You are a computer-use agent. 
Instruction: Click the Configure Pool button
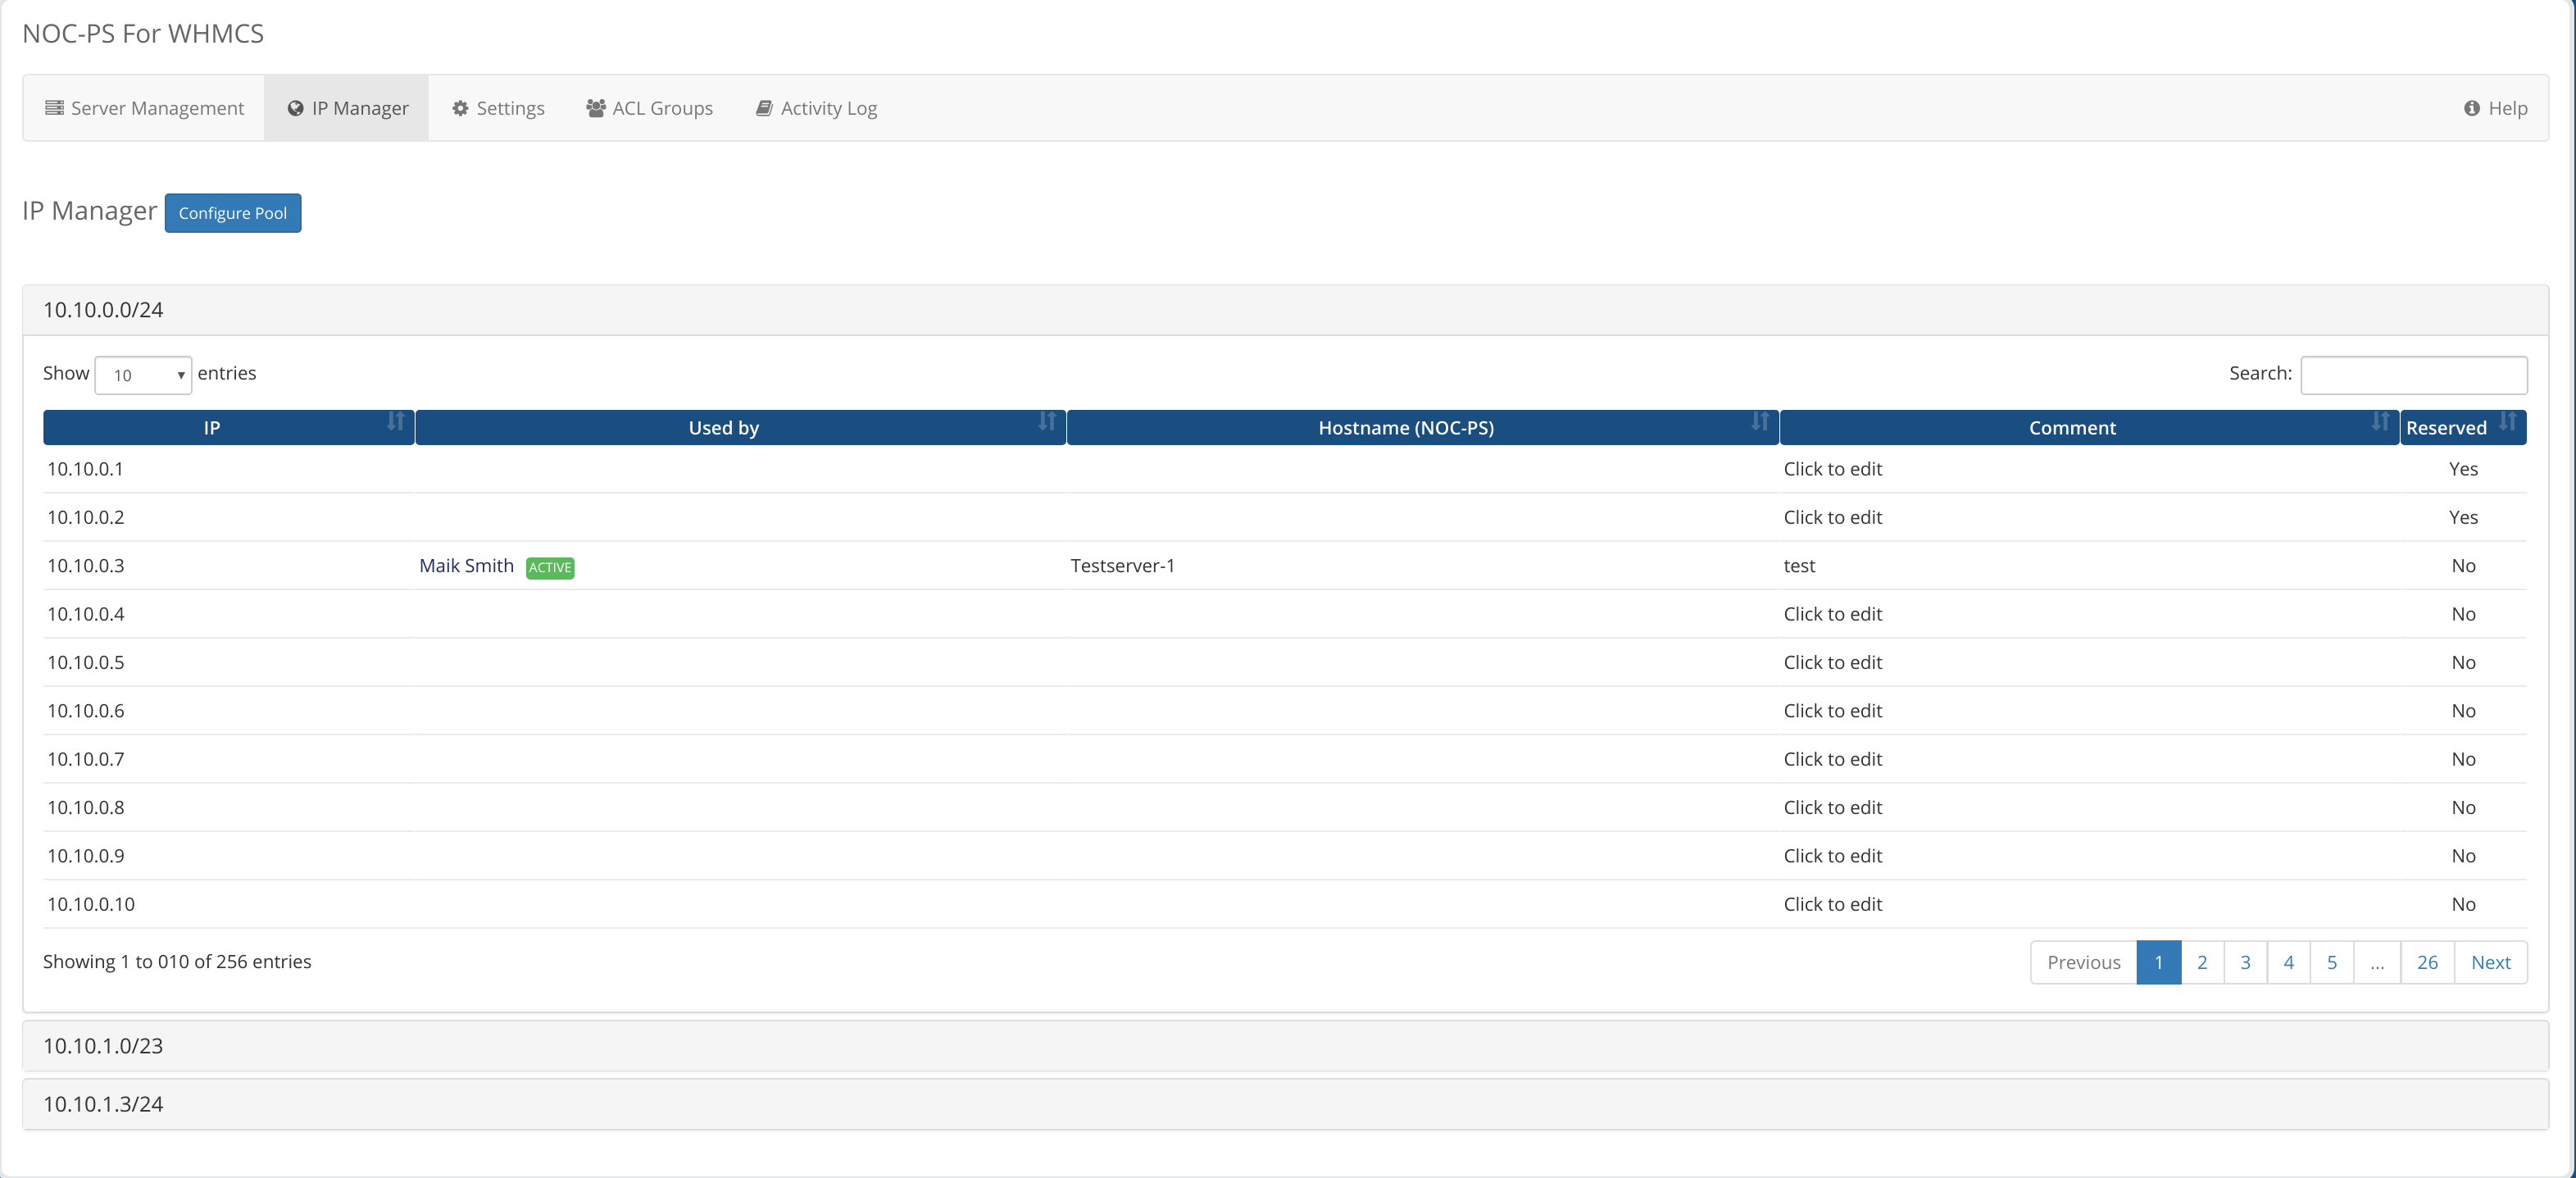[x=232, y=213]
